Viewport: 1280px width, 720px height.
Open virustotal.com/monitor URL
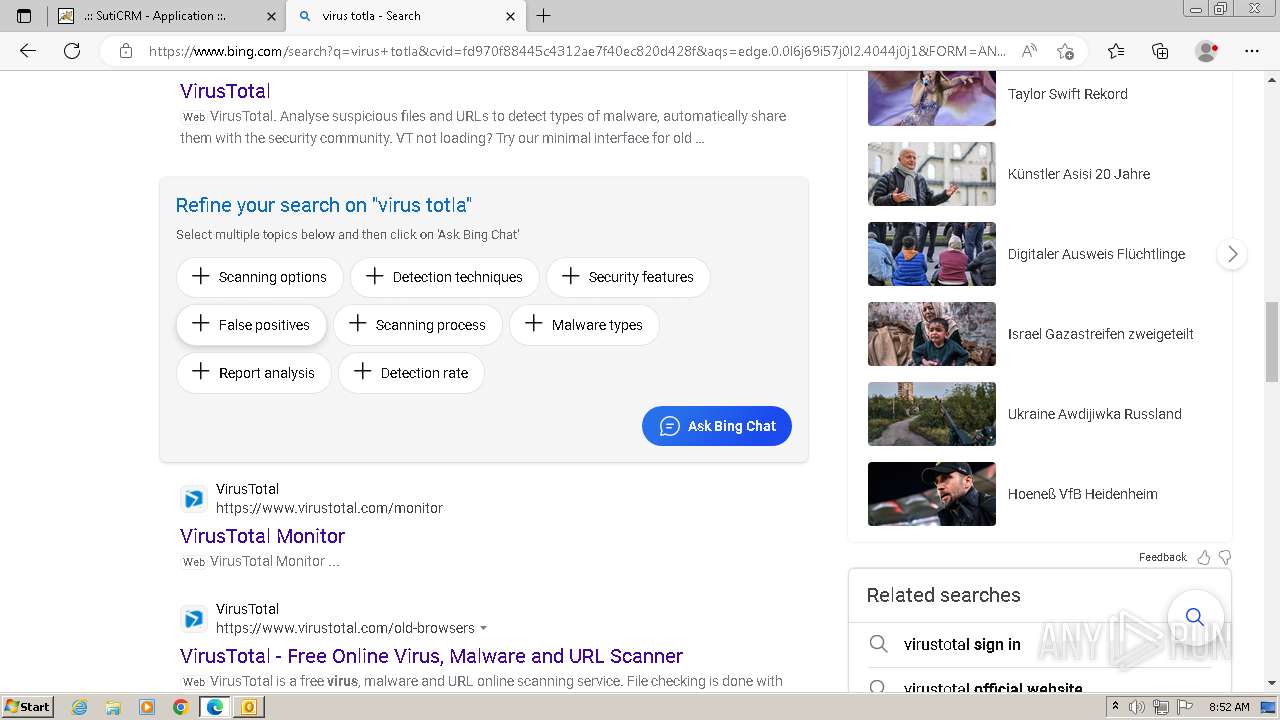(329, 508)
